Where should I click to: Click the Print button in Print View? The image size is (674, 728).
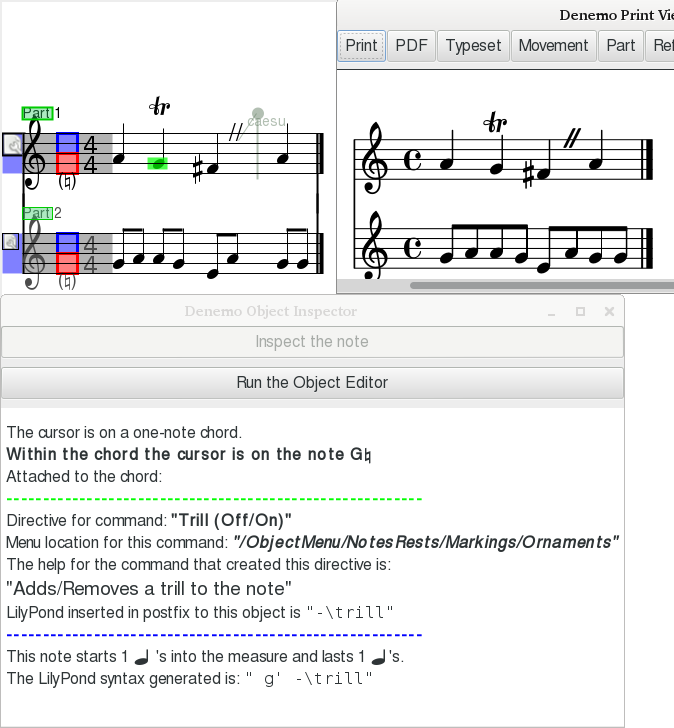point(361,46)
